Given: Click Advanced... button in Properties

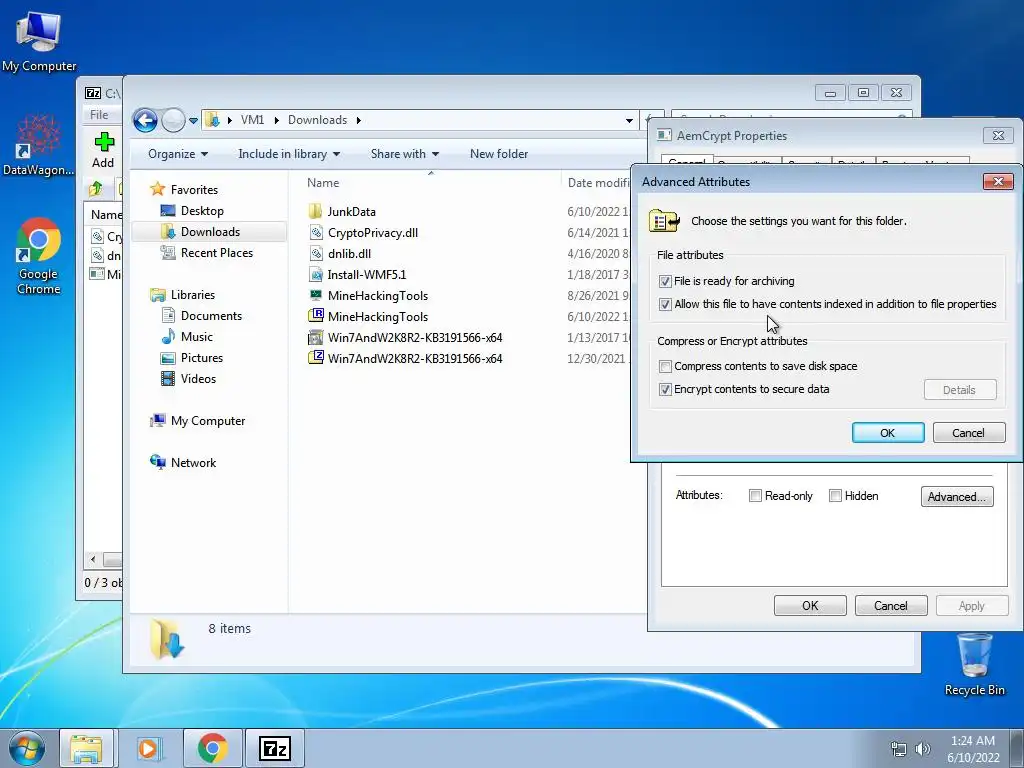Looking at the screenshot, I should [957, 496].
